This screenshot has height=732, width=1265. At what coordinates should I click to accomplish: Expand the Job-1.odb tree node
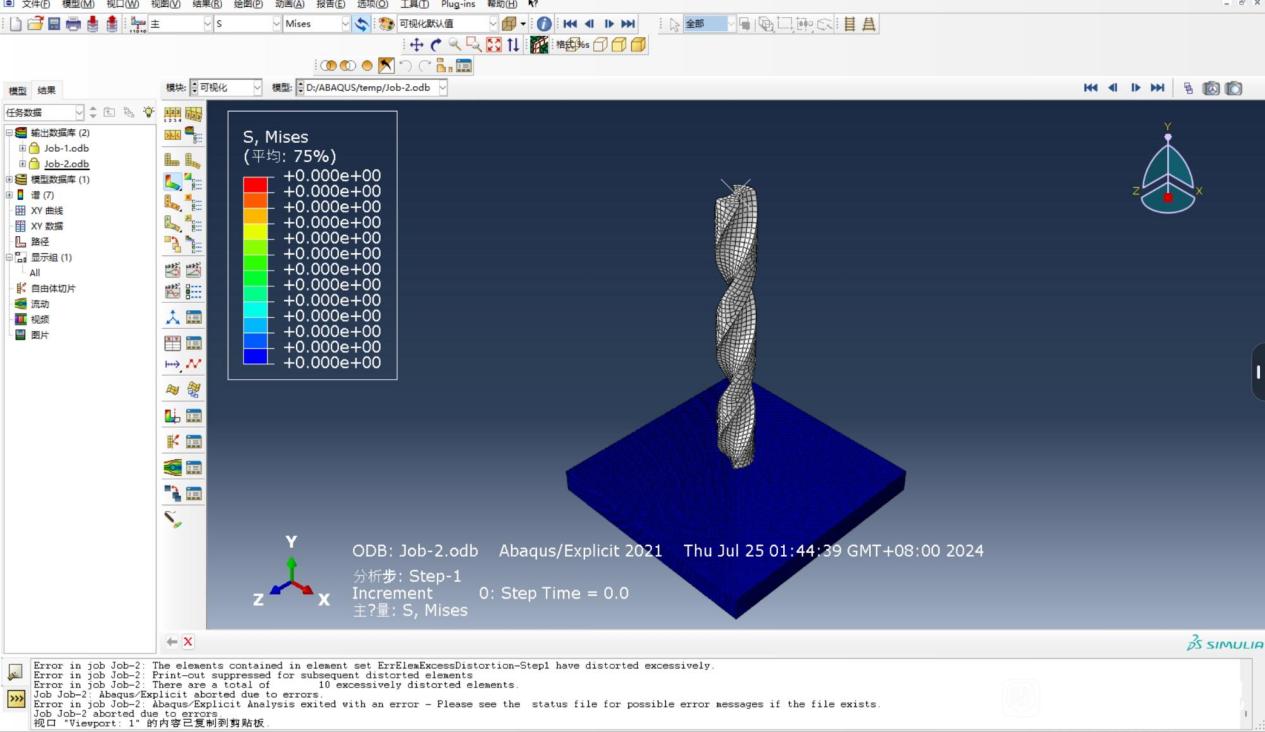[x=23, y=148]
